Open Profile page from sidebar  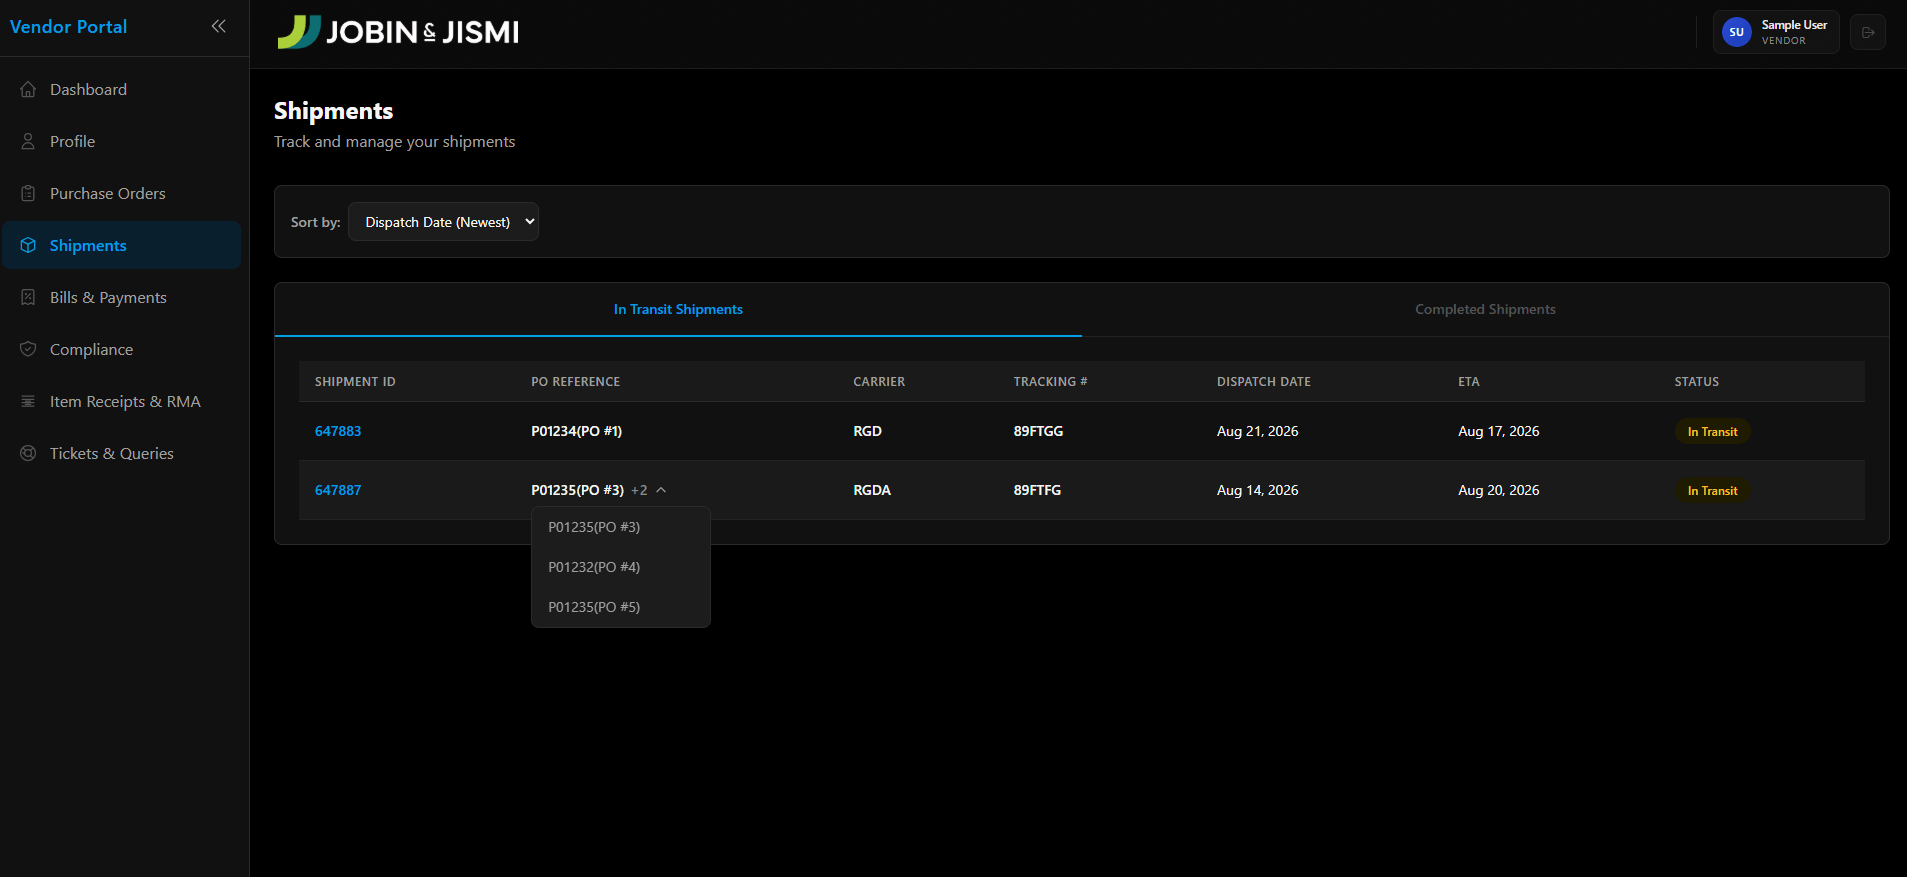coord(121,141)
